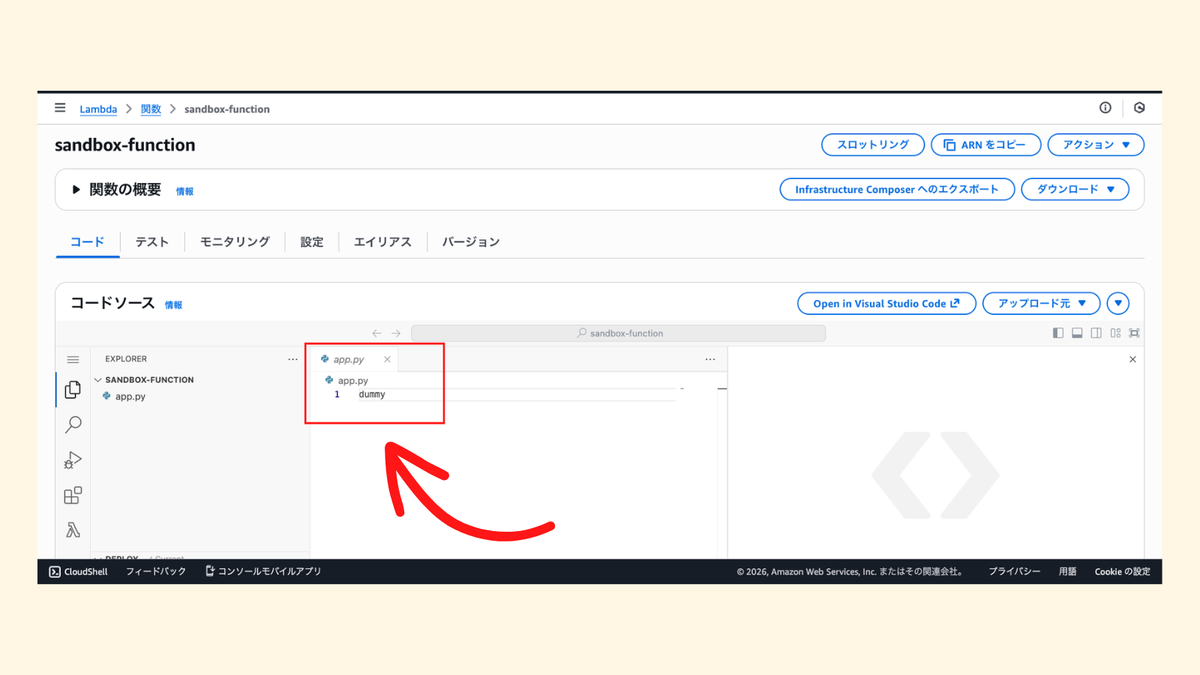Click the CloudShell icon in footer
This screenshot has height=675, width=1200.
tap(55, 572)
